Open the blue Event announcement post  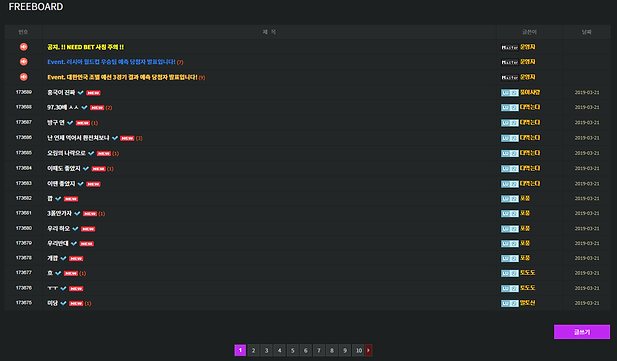tap(111, 62)
